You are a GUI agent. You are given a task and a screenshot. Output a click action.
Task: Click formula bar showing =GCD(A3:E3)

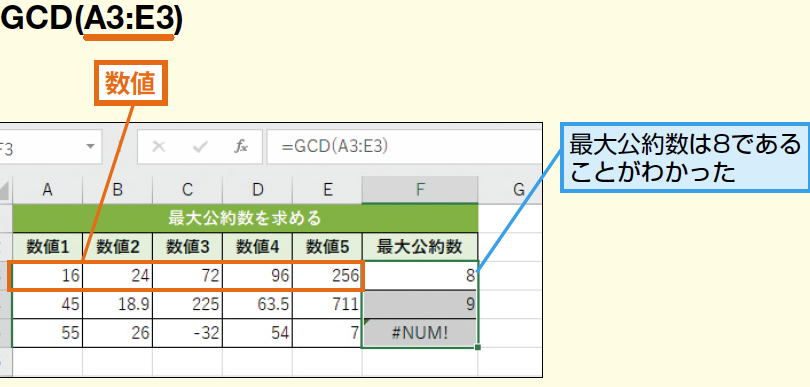click(x=403, y=147)
